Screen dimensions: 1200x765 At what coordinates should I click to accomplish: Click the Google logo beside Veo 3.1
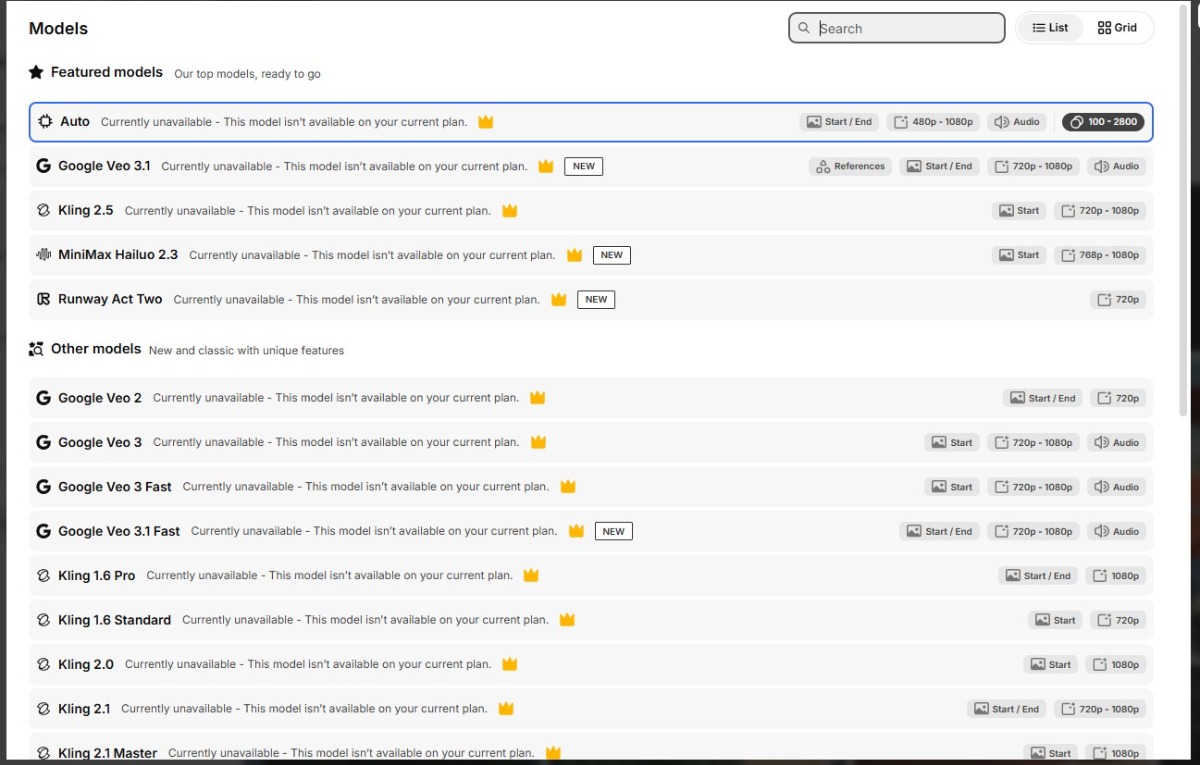[x=43, y=166]
